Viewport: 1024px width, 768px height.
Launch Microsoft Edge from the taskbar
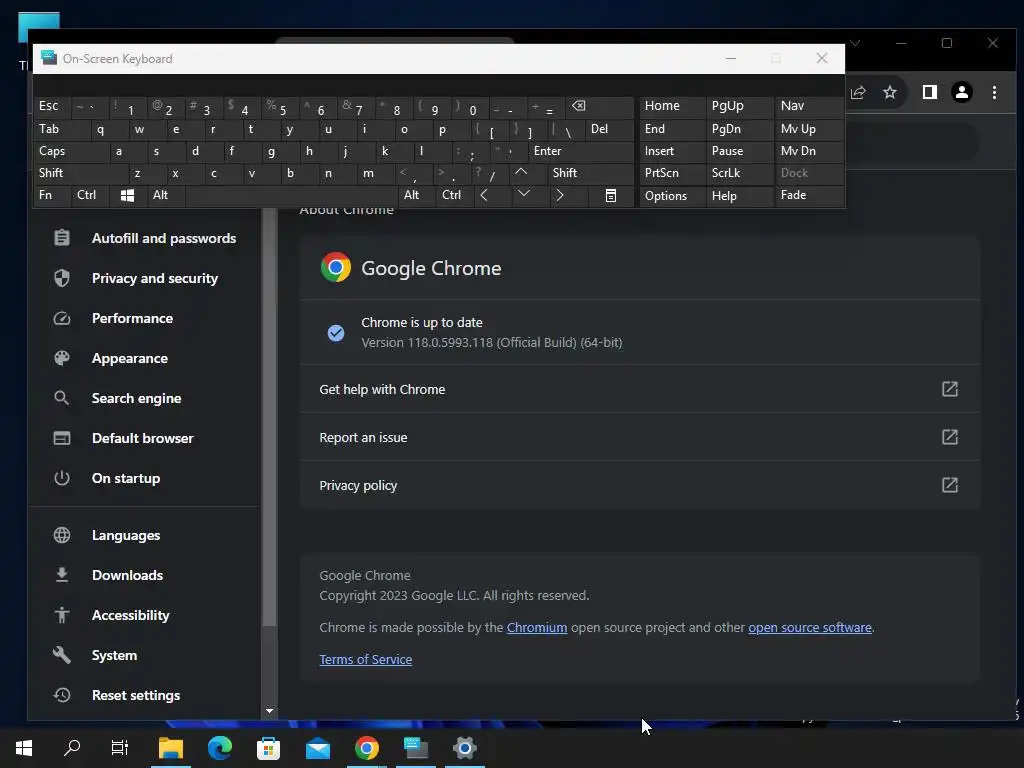[x=220, y=748]
